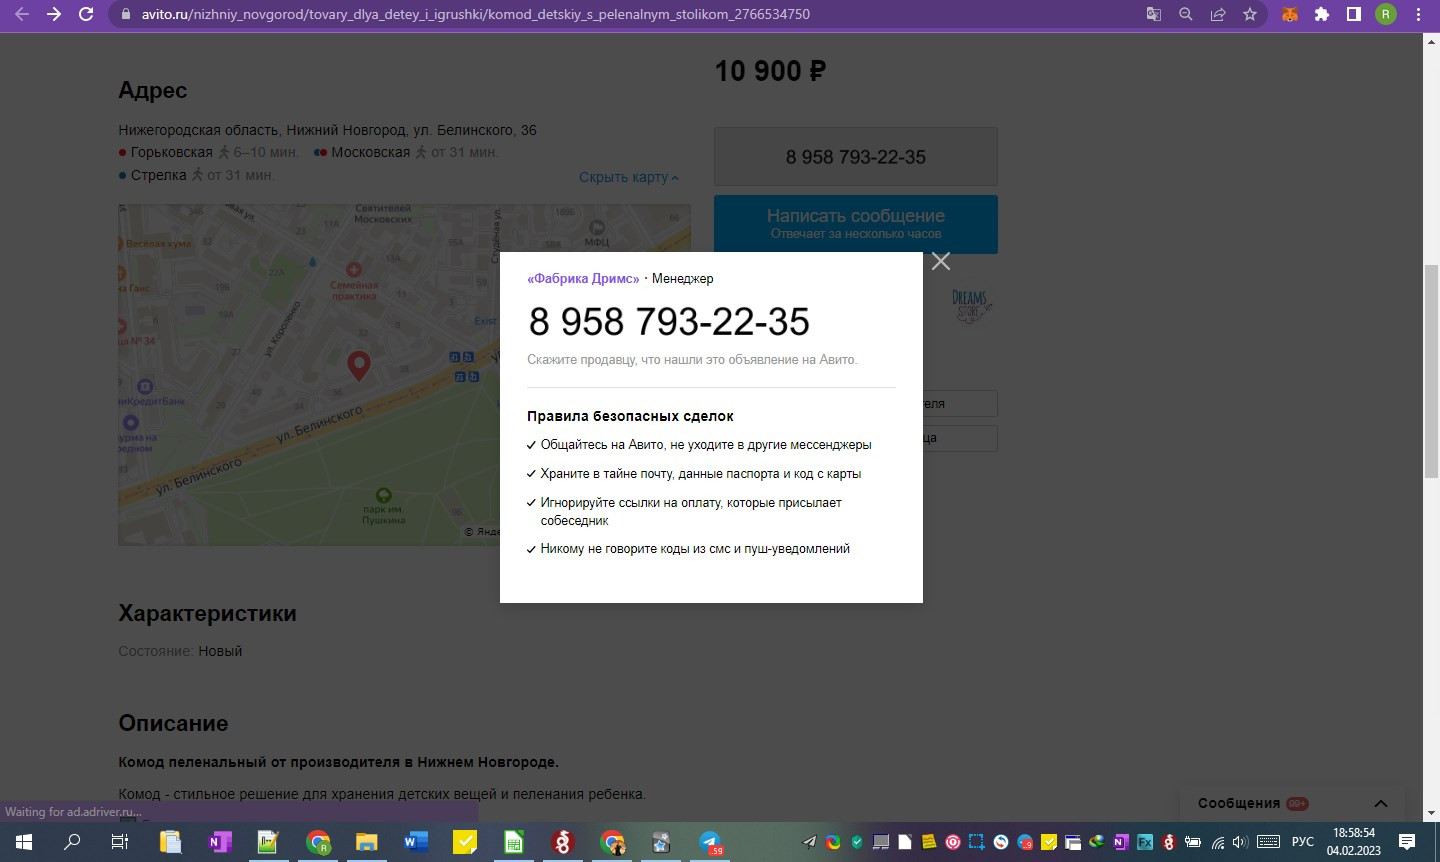The width and height of the screenshot is (1440, 862).
Task: Open the Google Translate page icon
Action: click(1153, 14)
